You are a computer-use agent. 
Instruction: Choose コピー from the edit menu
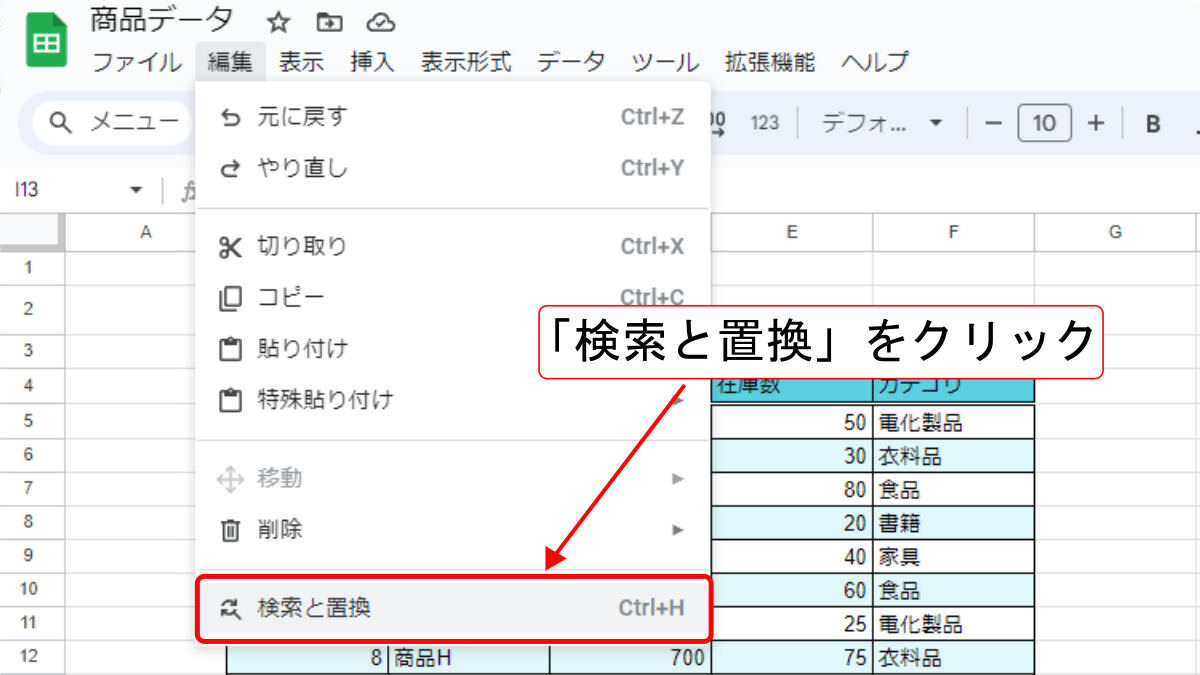452,298
